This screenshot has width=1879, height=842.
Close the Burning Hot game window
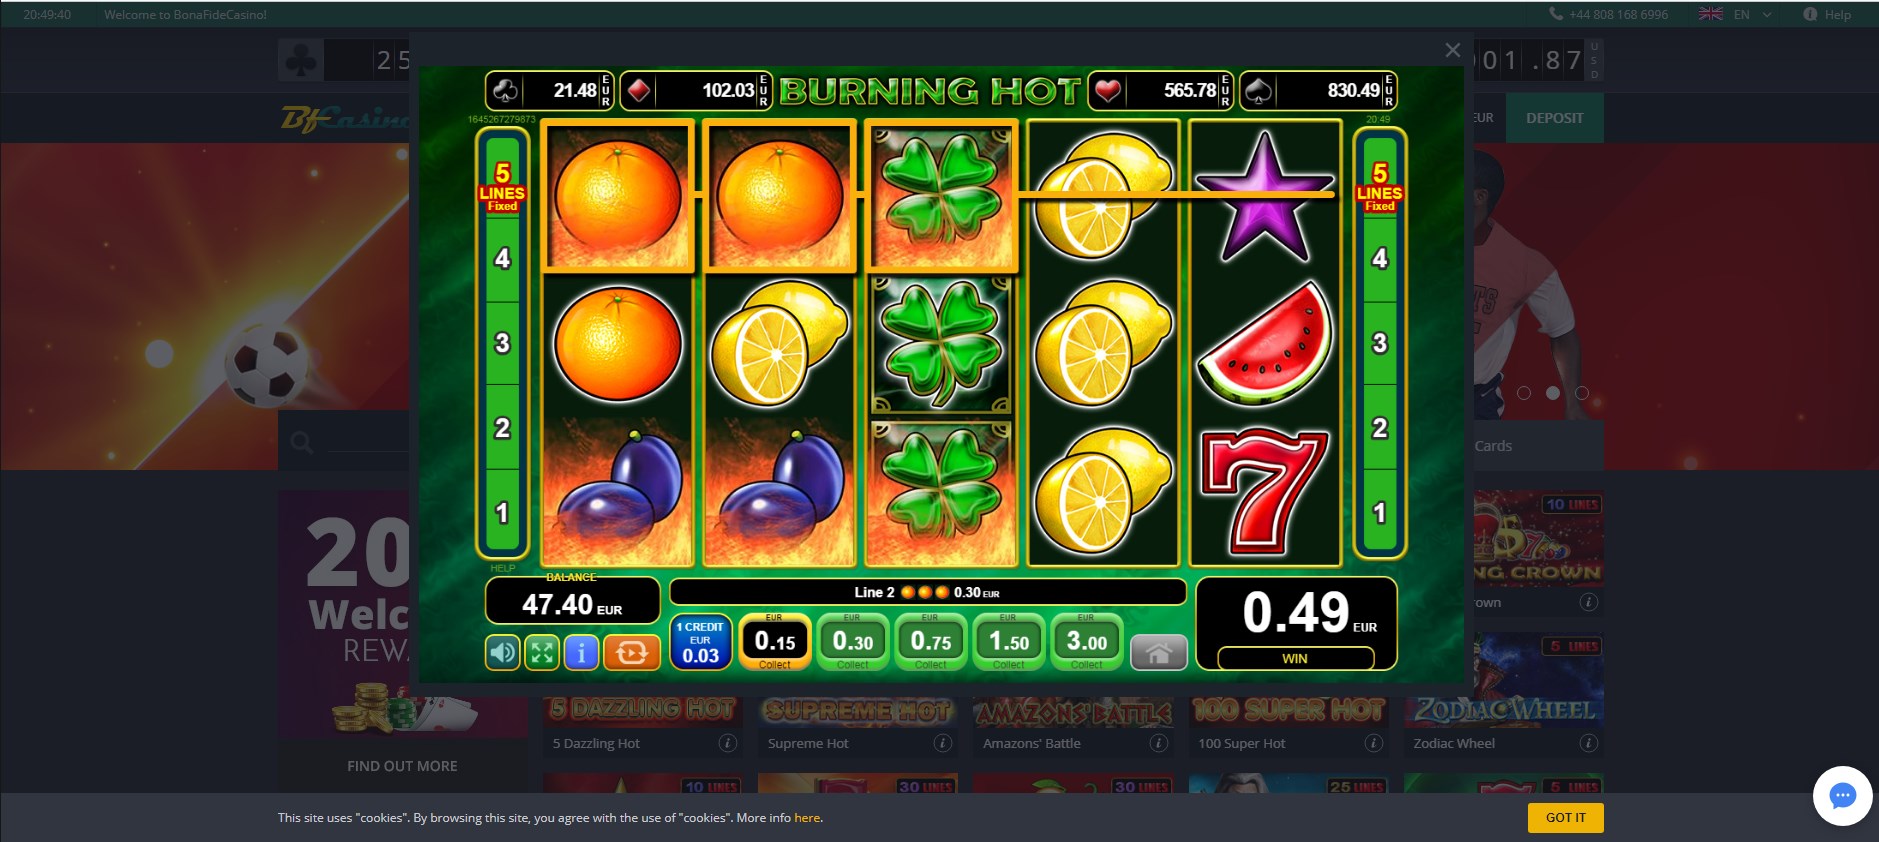coord(1453,50)
